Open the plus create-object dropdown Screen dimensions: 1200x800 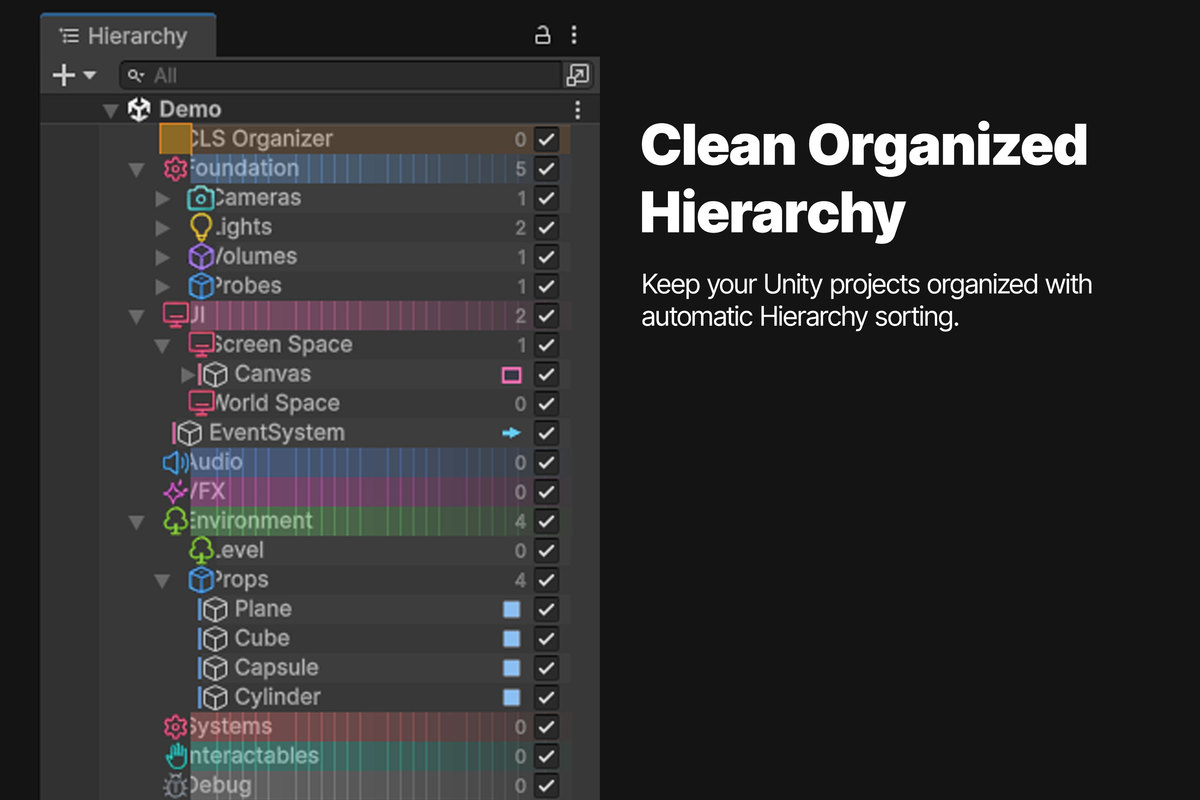tap(72, 75)
